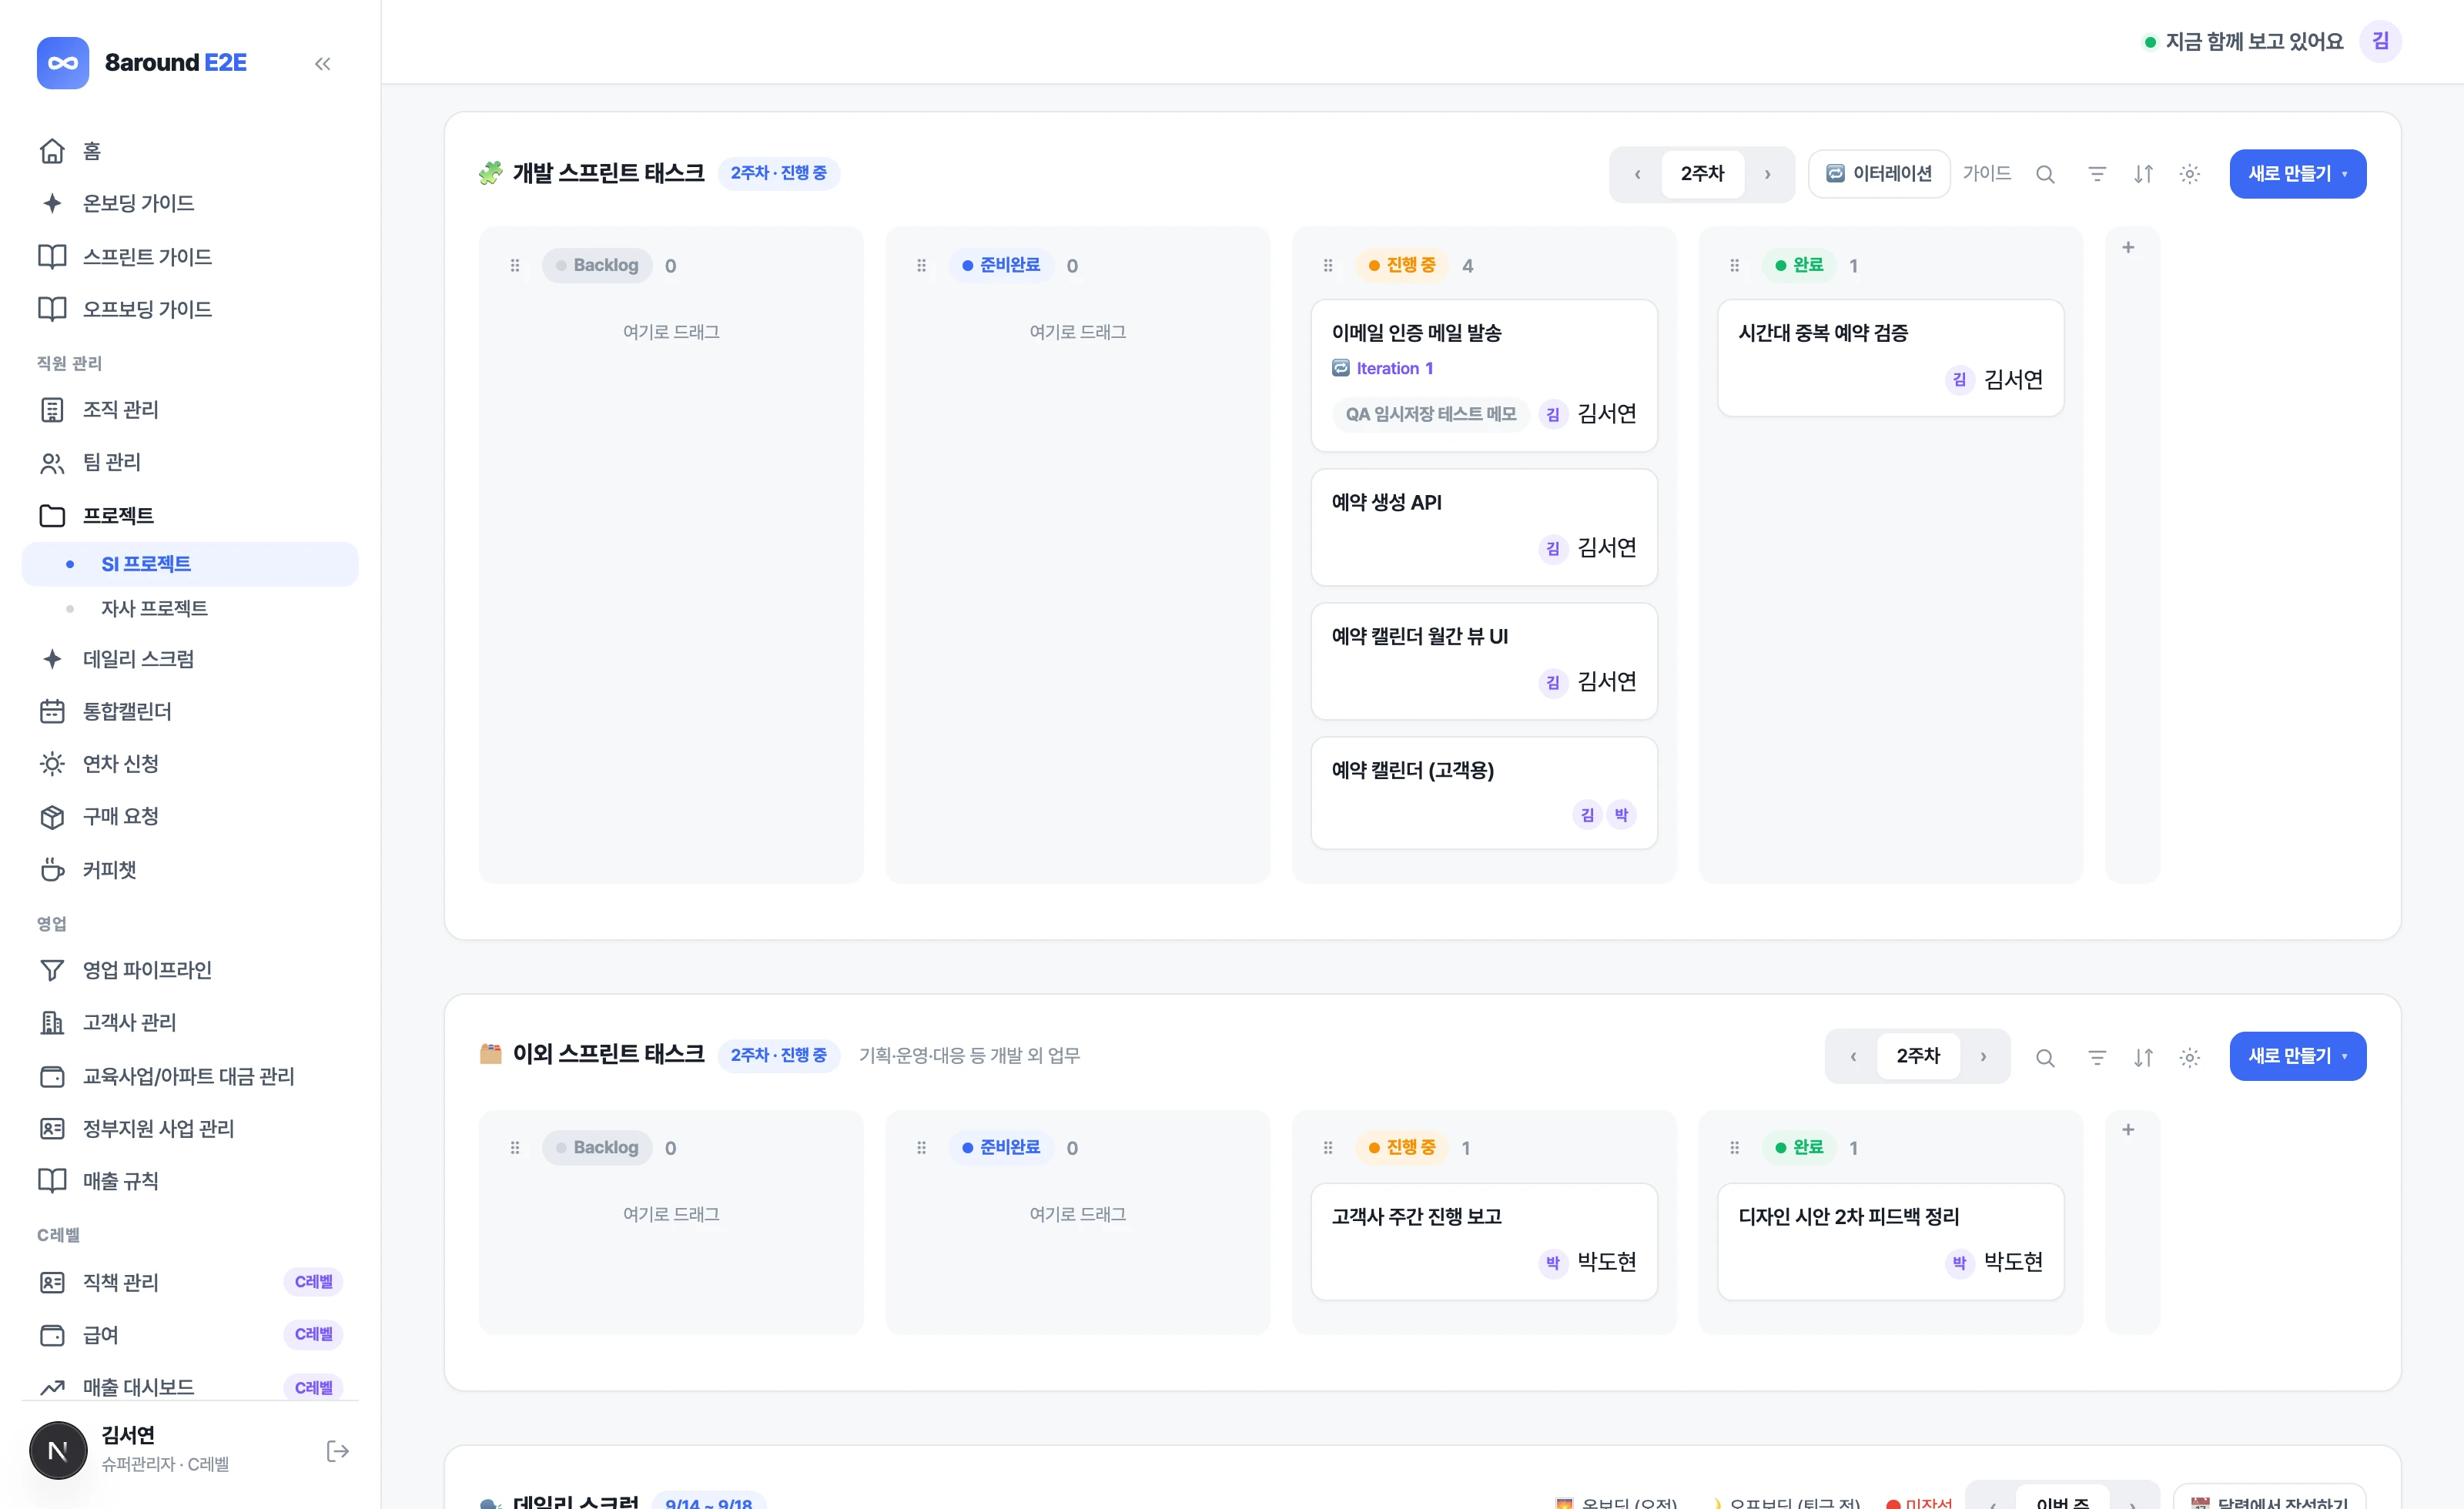
Task: Click the 정부지원 사업 관리 card icon
Action: click(52, 1128)
